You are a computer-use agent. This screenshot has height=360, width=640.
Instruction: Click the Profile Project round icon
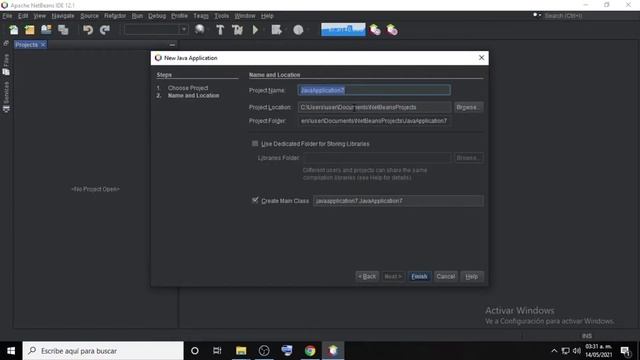click(x=298, y=30)
